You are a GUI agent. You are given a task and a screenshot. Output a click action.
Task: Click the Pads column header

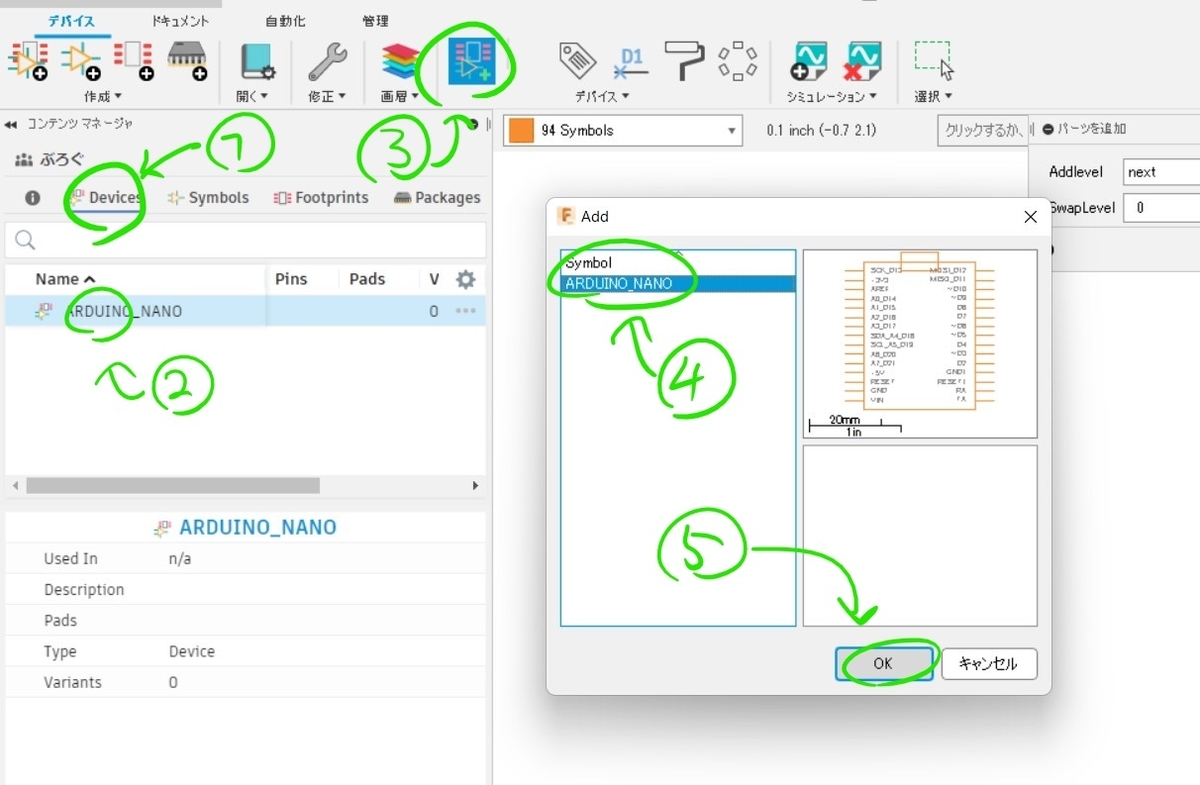[367, 279]
